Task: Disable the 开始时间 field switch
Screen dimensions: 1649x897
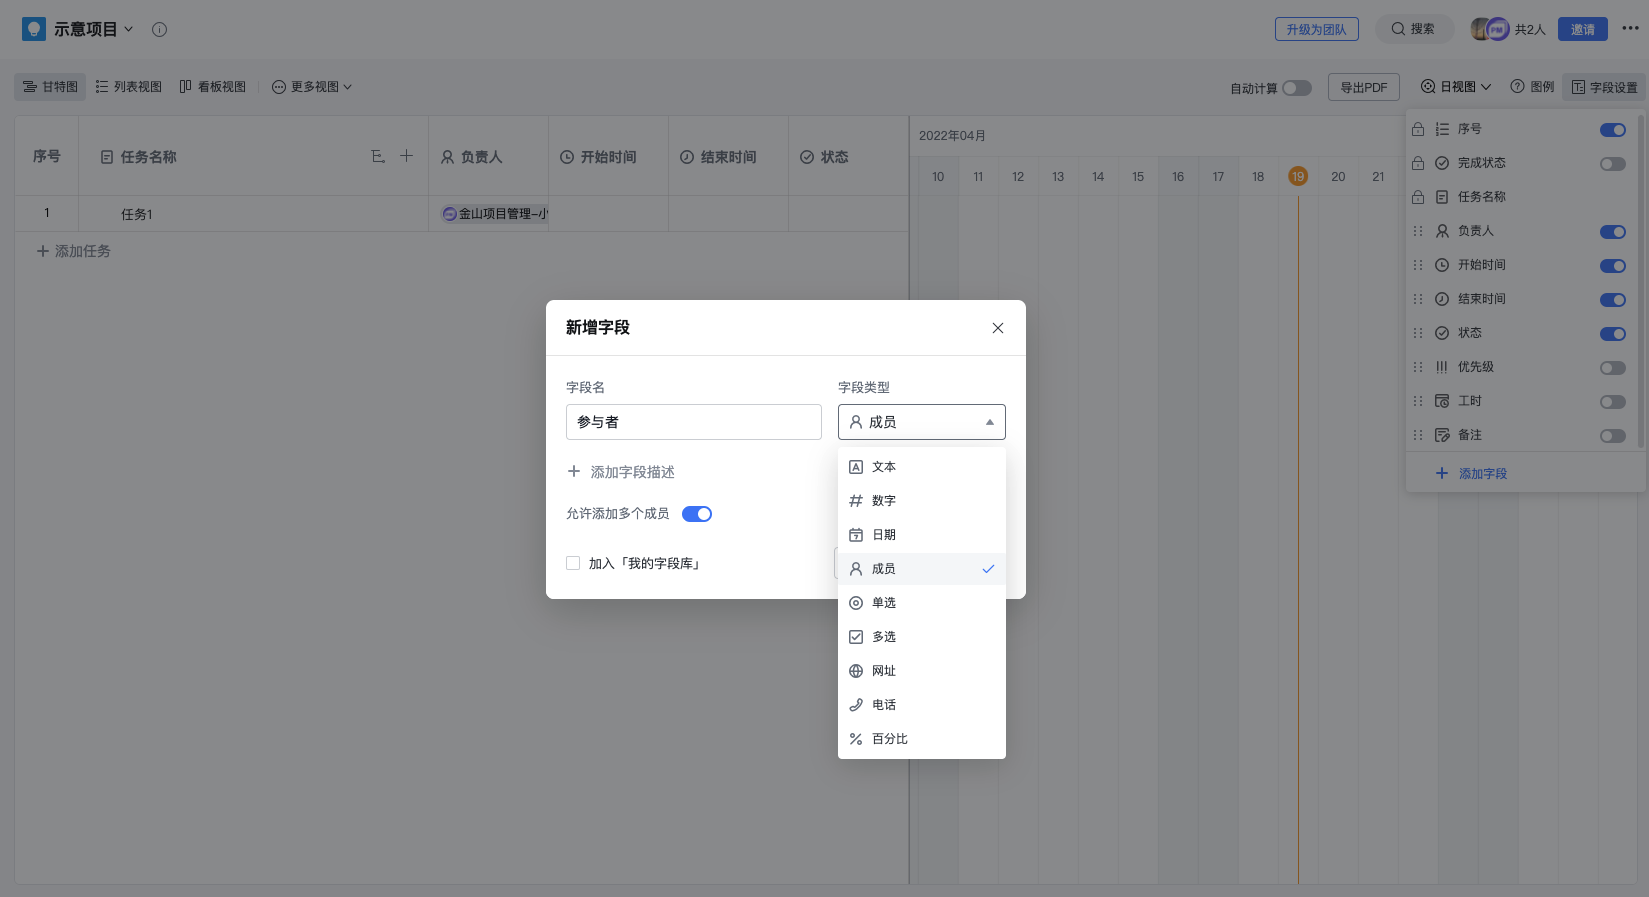Action: pos(1613,266)
